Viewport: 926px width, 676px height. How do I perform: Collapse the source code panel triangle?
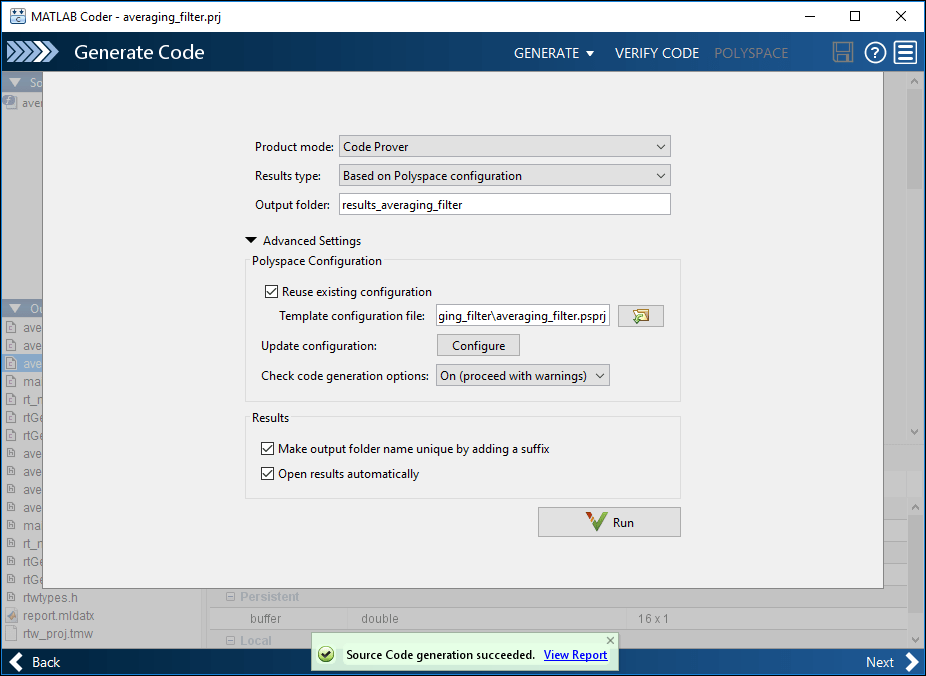15,83
